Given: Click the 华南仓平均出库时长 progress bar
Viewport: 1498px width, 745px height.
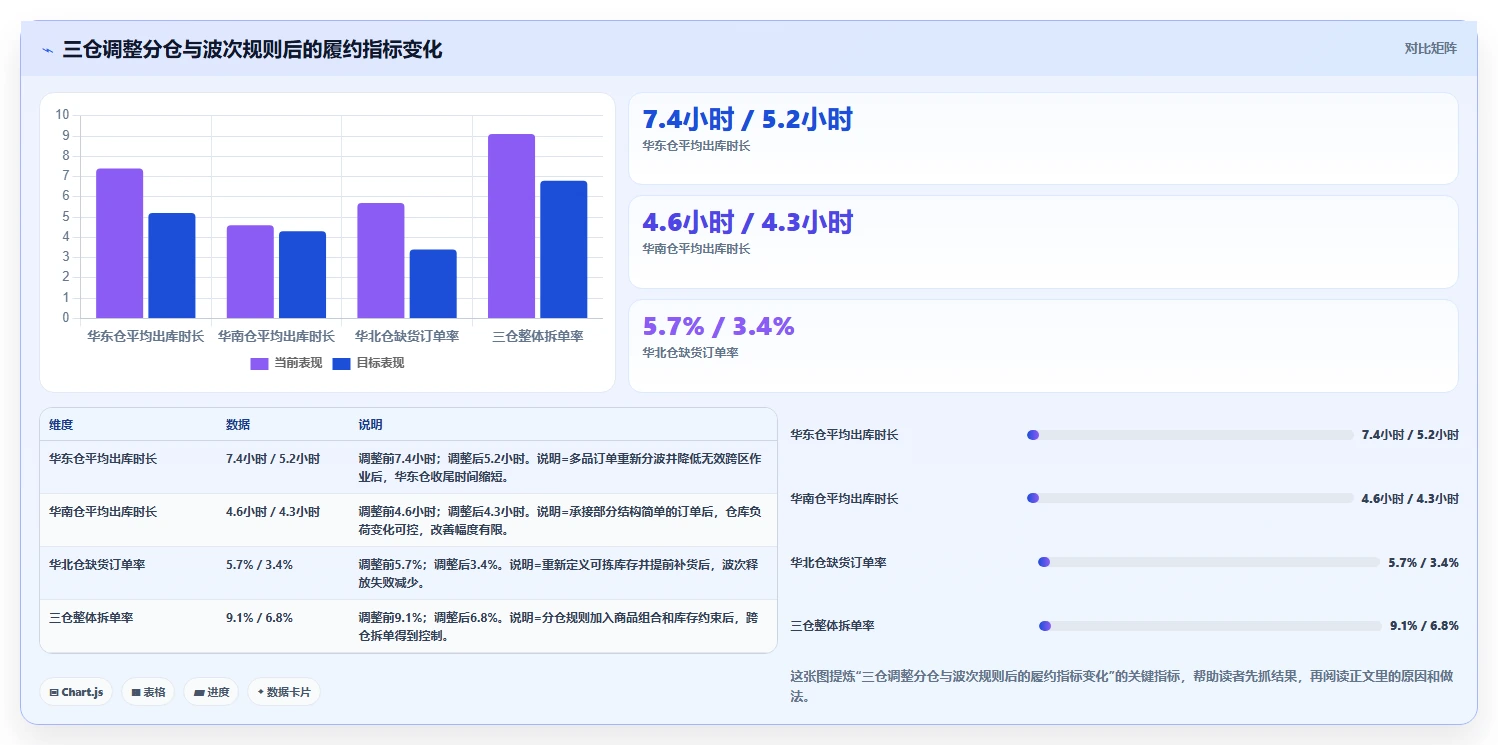Looking at the screenshot, I should (x=1190, y=498).
